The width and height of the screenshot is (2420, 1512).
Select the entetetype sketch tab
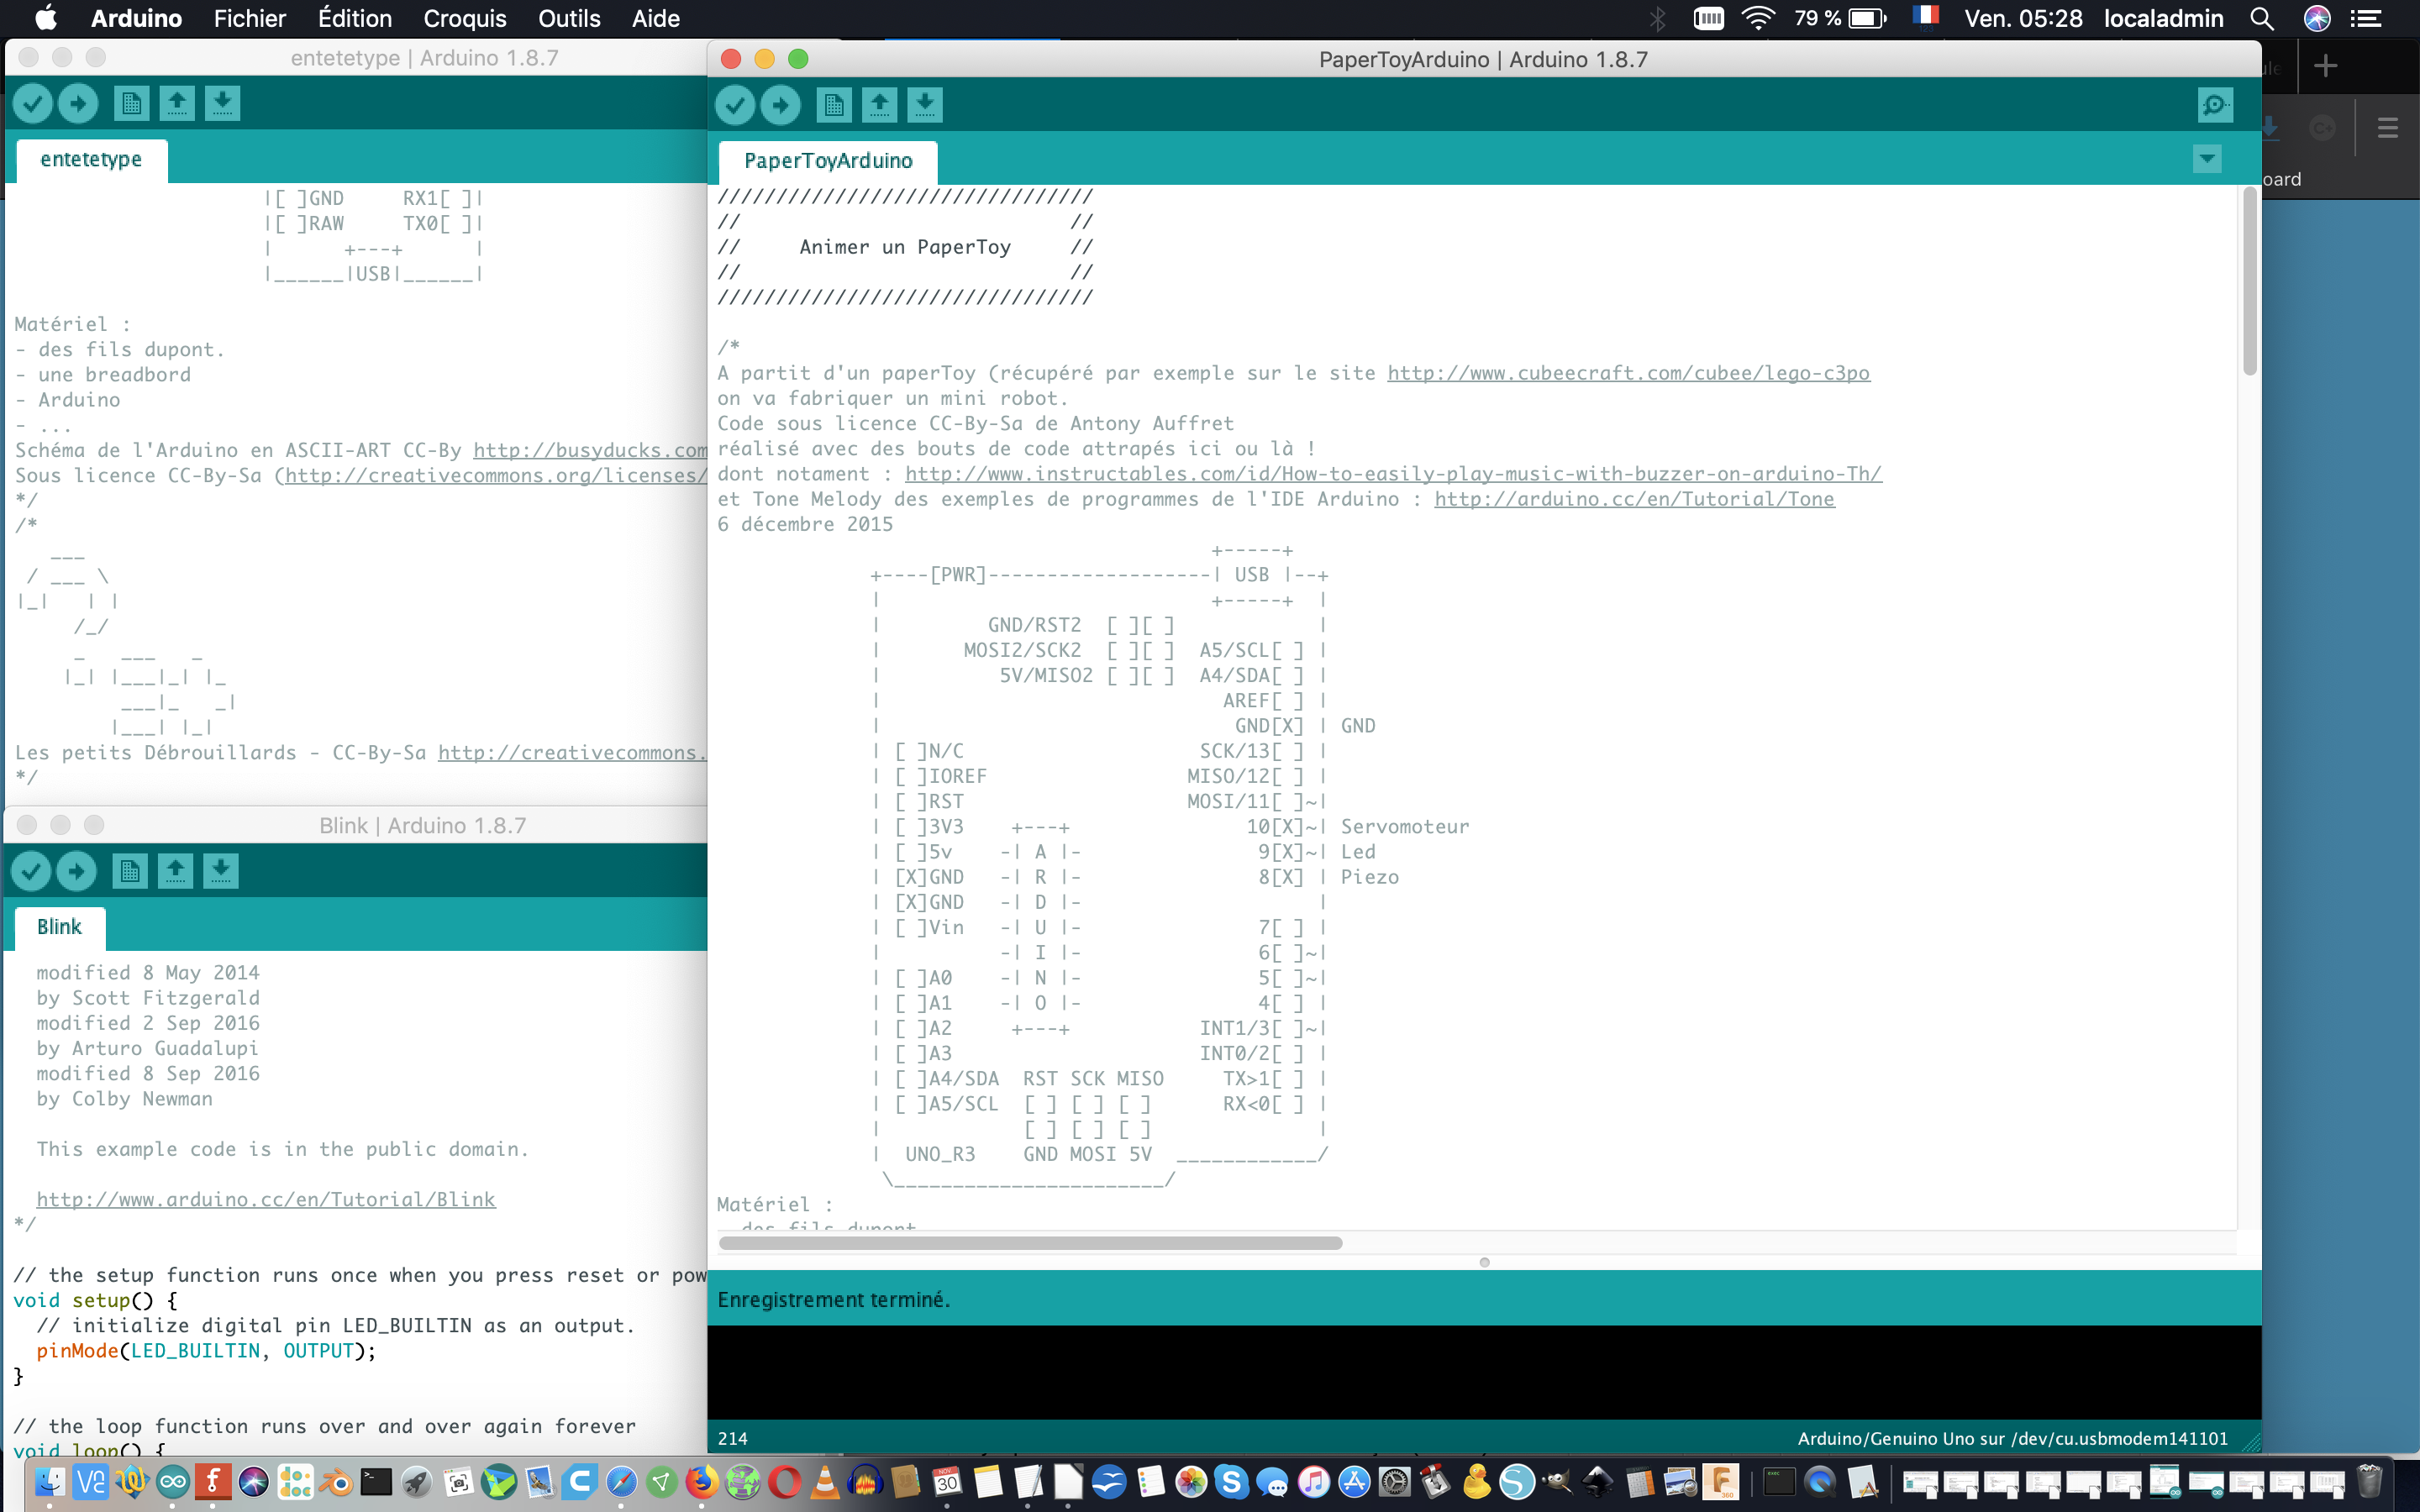pos(91,160)
